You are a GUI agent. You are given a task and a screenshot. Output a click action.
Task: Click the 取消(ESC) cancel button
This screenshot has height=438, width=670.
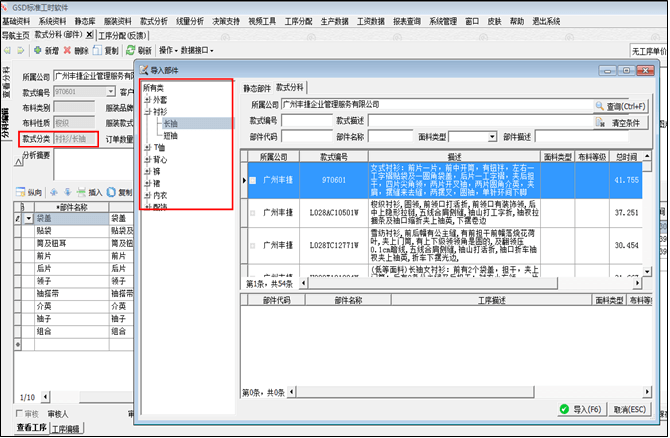coord(629,409)
